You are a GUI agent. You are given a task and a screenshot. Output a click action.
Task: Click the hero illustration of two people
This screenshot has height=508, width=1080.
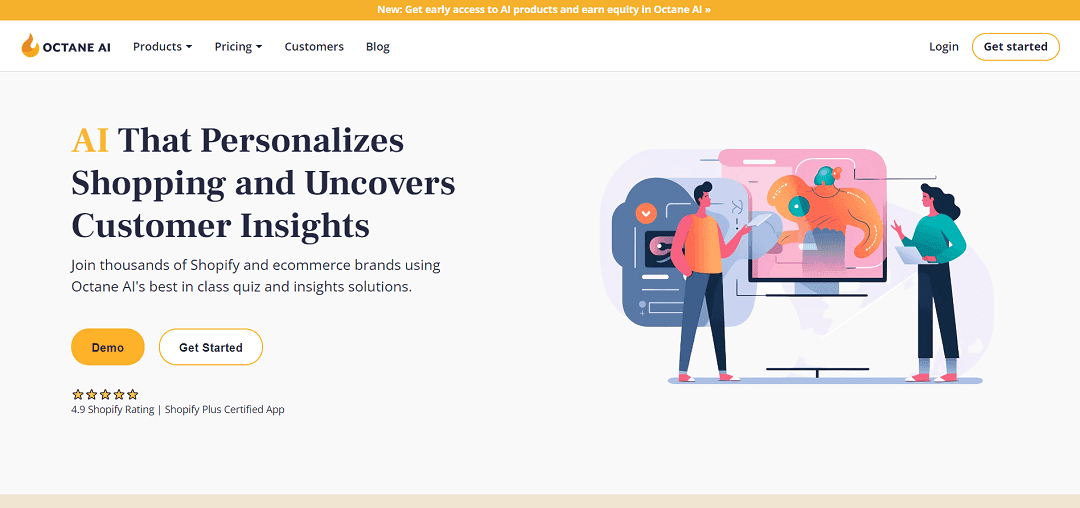click(x=796, y=265)
